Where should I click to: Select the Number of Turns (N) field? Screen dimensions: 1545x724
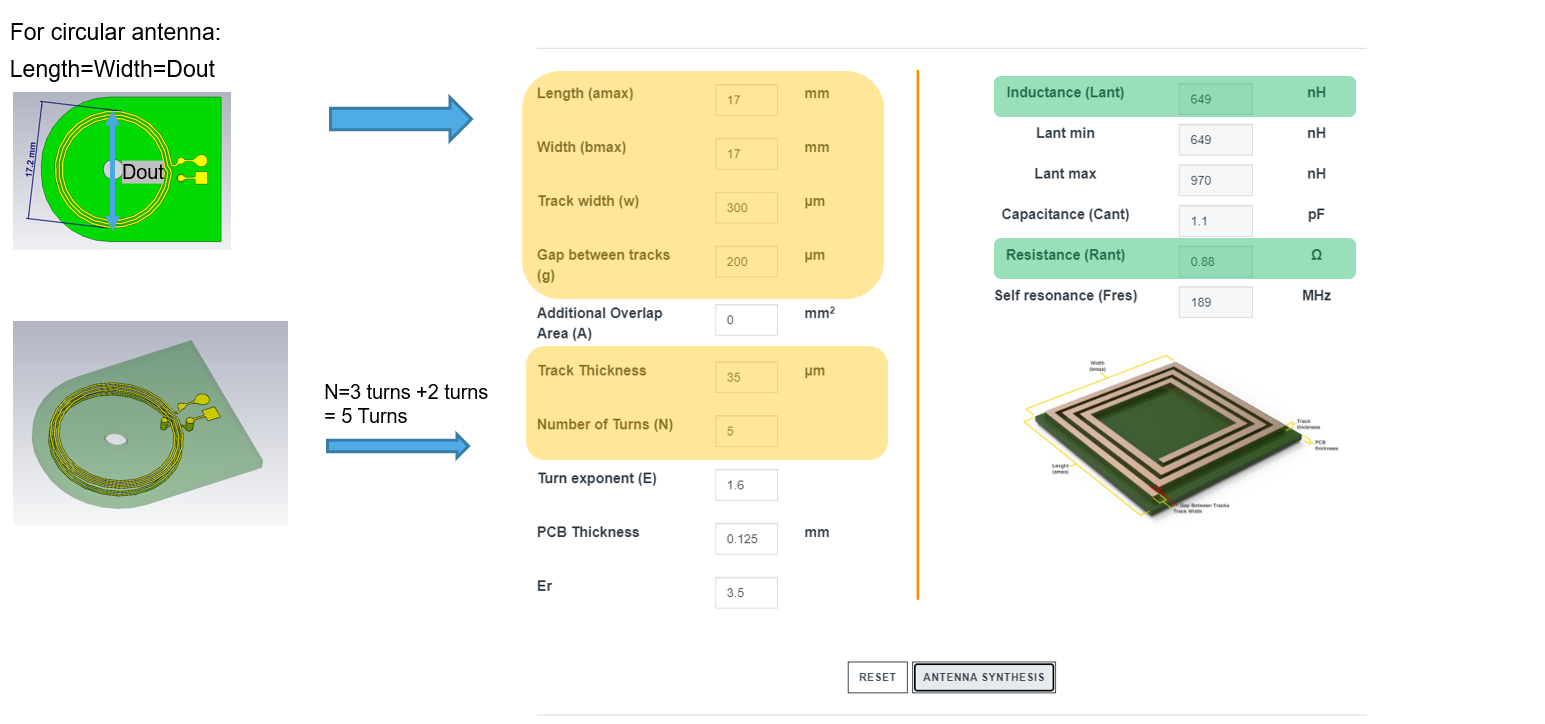(746, 431)
